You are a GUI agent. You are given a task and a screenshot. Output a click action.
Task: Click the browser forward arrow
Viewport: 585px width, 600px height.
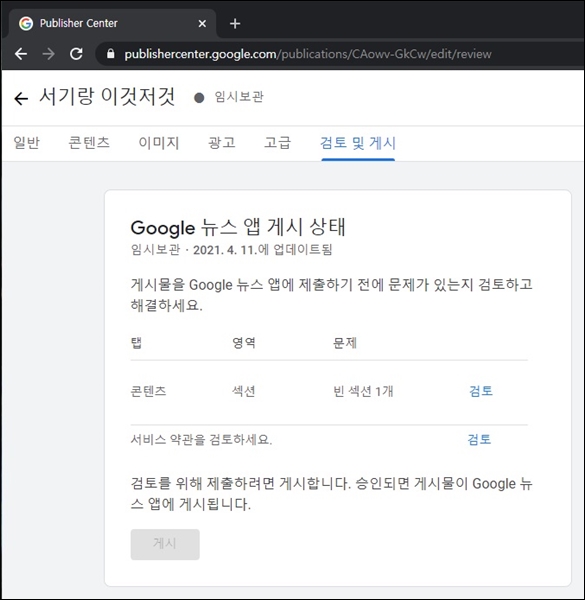pos(49,54)
